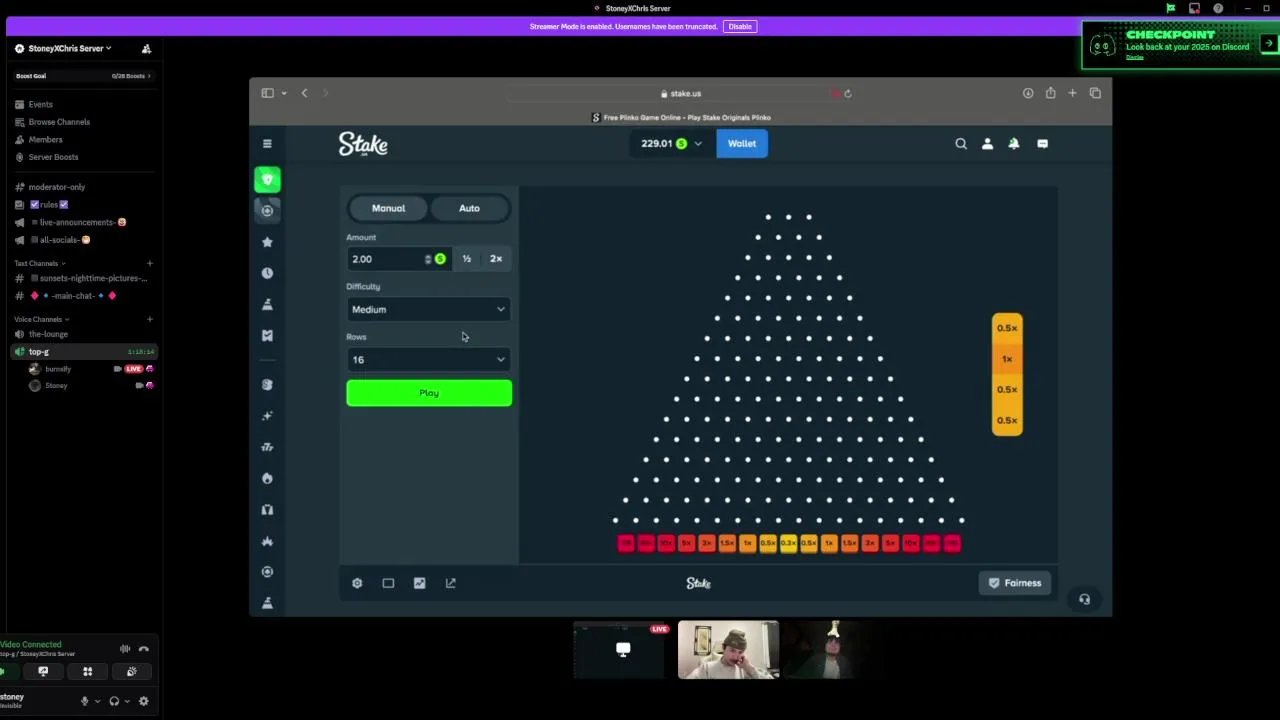This screenshot has width=1280, height=720.
Task: Open the support headset icon
Action: (x=1084, y=599)
